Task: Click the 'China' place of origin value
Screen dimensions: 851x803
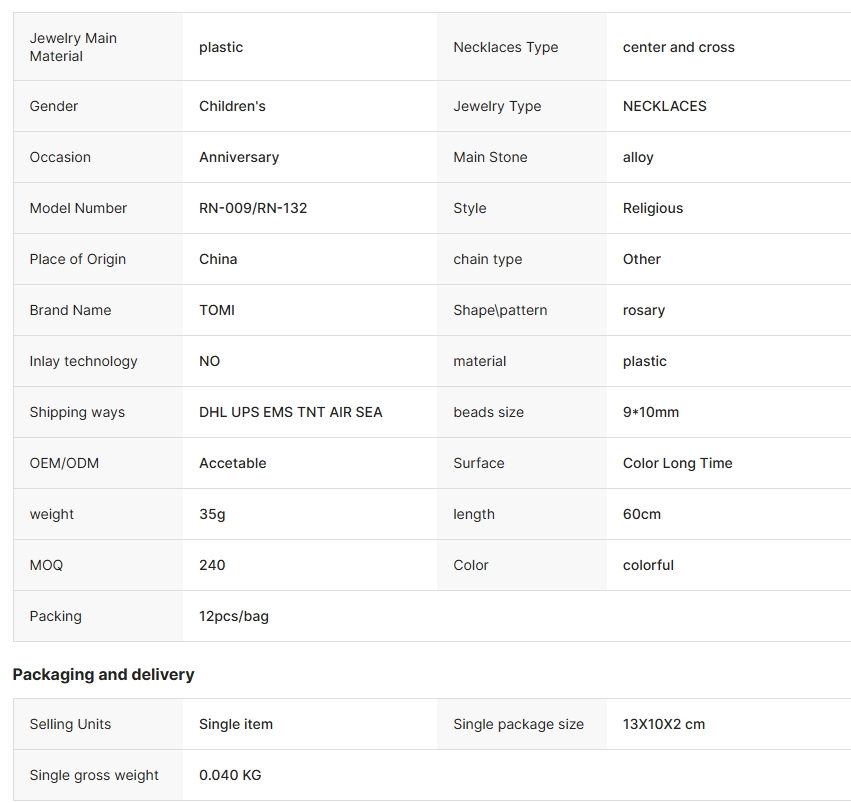Action: (x=218, y=259)
